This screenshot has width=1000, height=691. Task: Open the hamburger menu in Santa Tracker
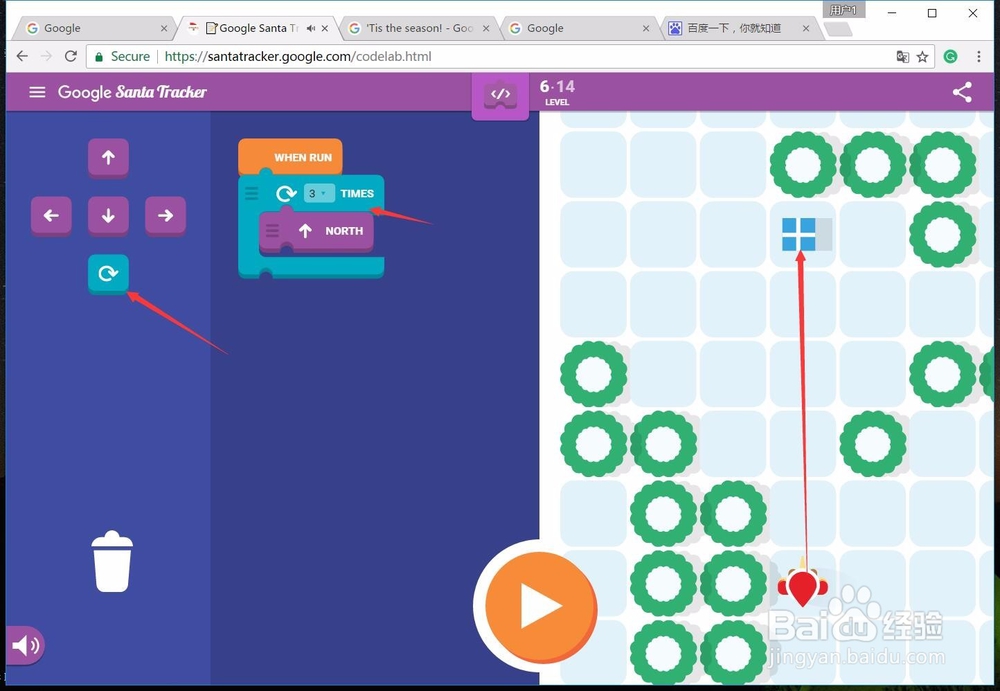tap(37, 92)
